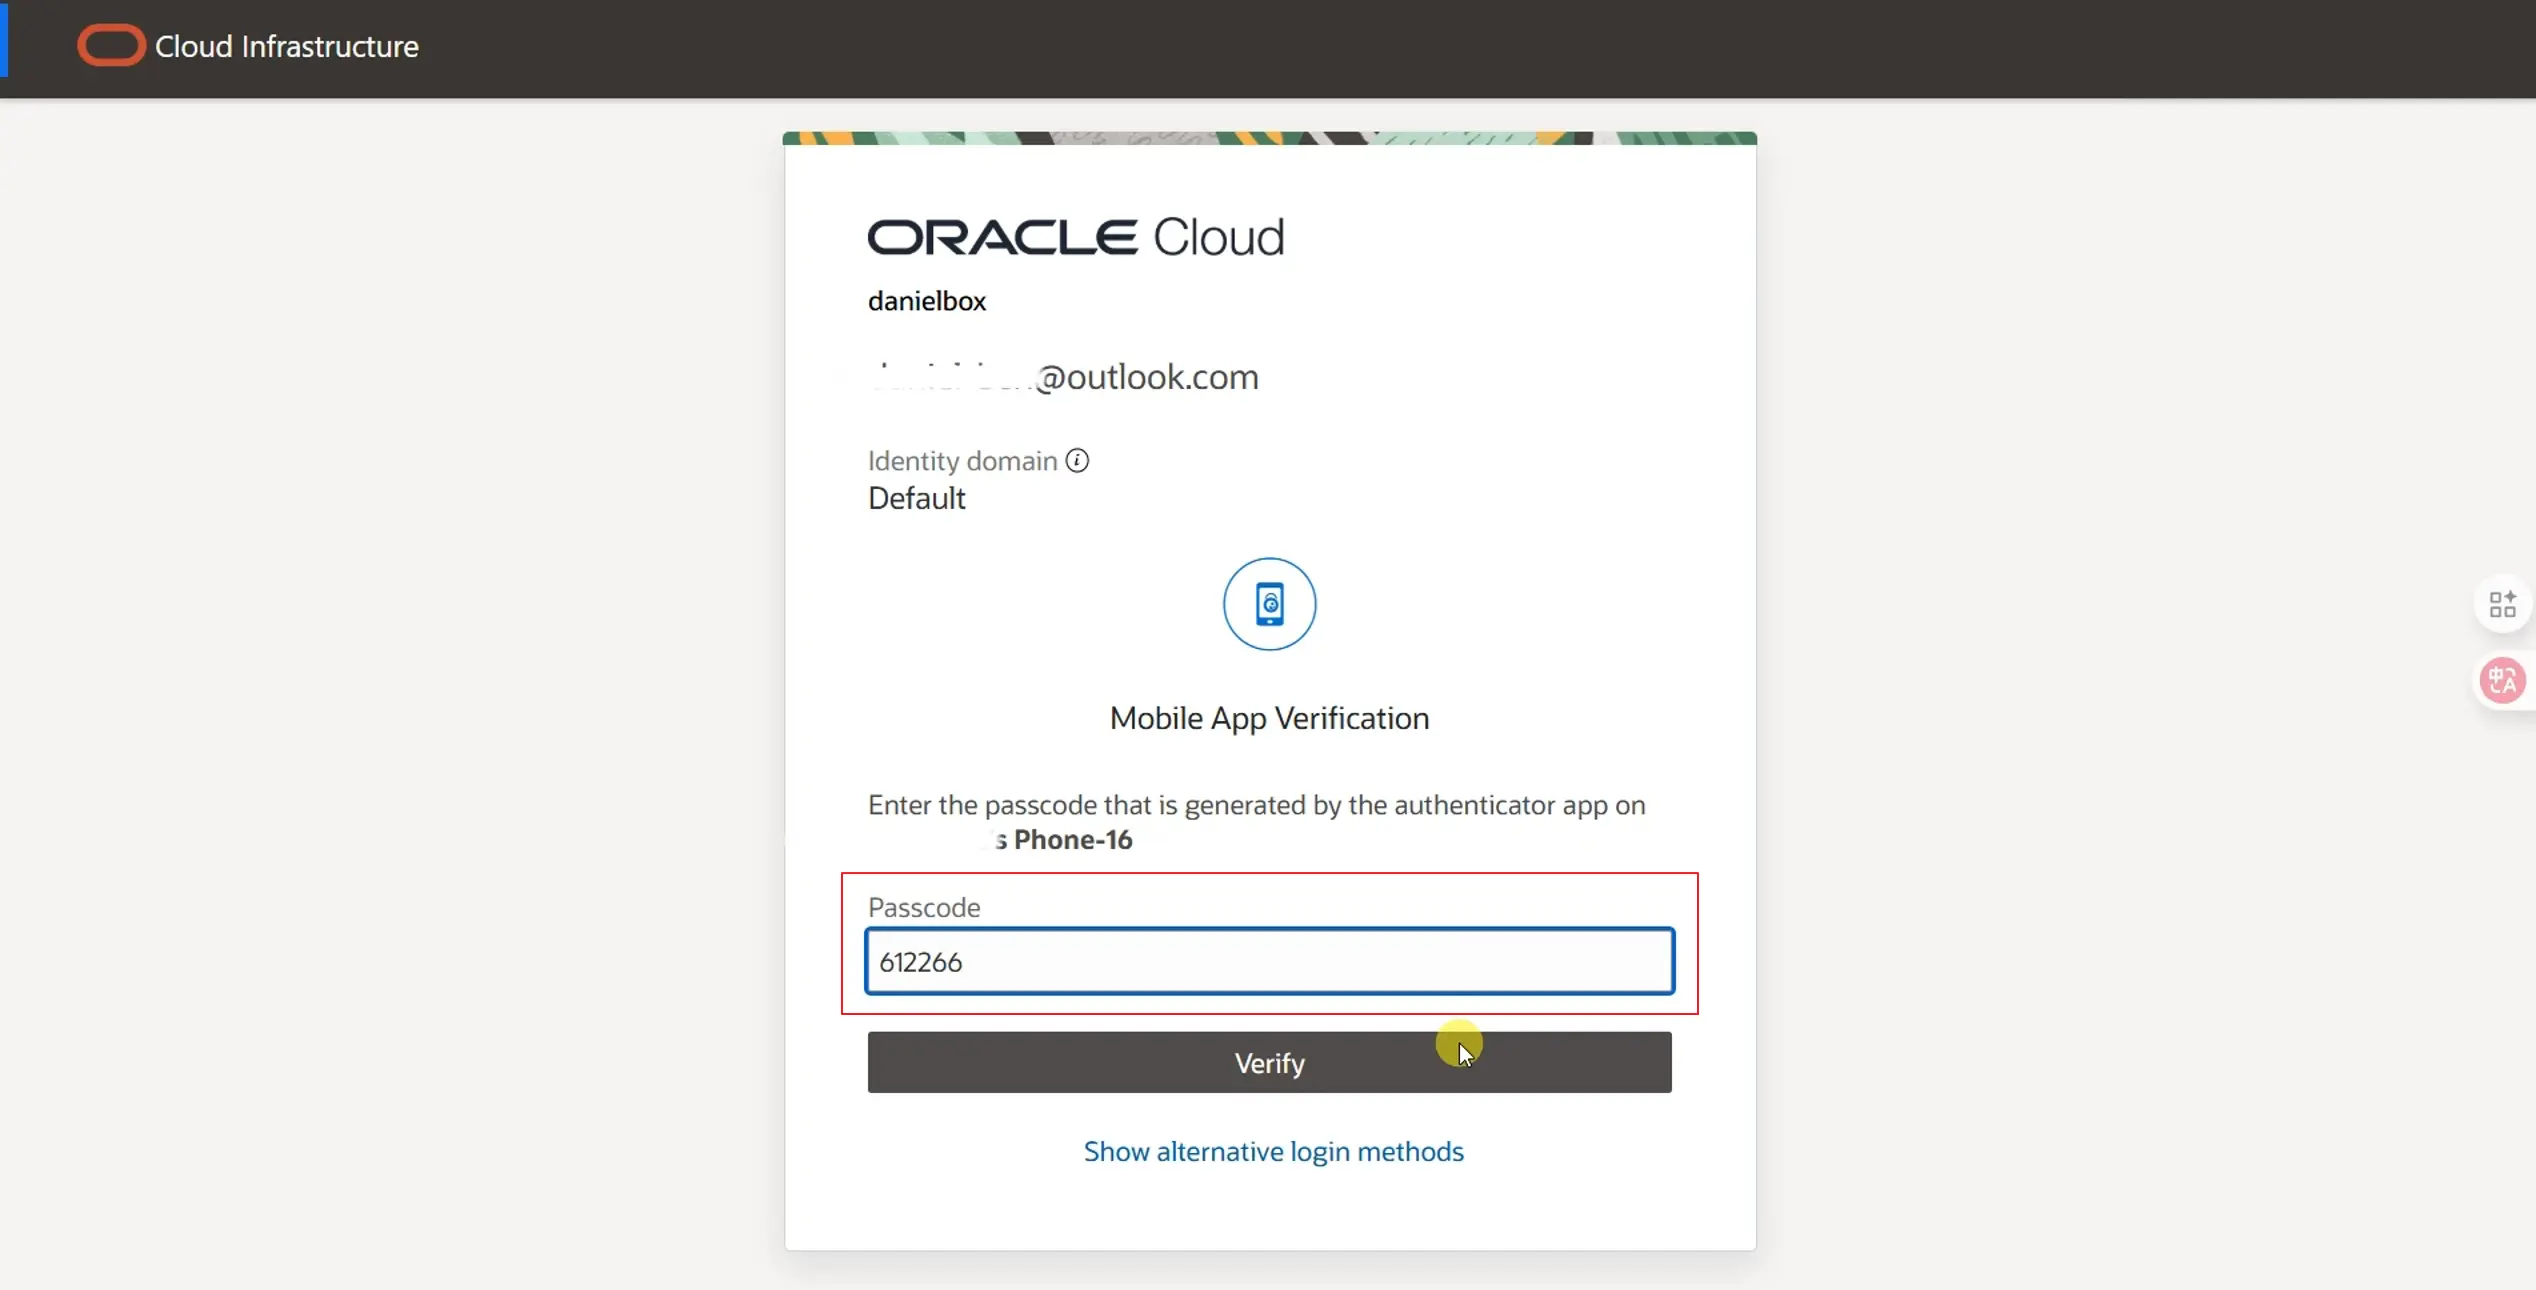Open the grid apps floating side icon
Image resolution: width=2536 pixels, height=1290 pixels.
point(2503,604)
